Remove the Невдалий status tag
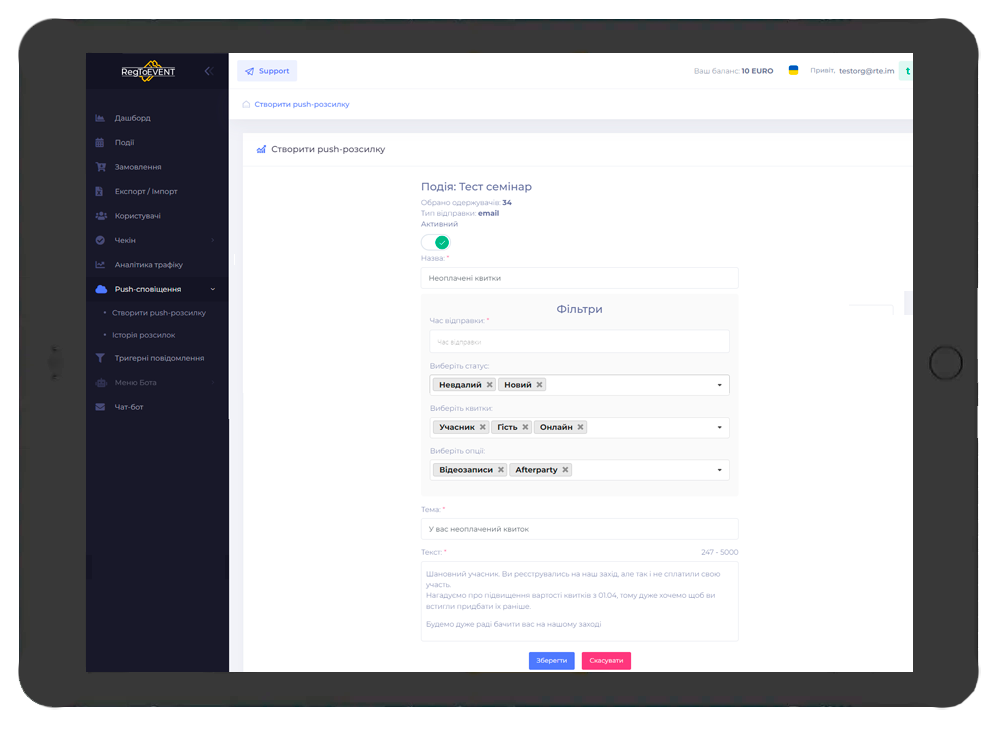1000x735 pixels. click(490, 385)
